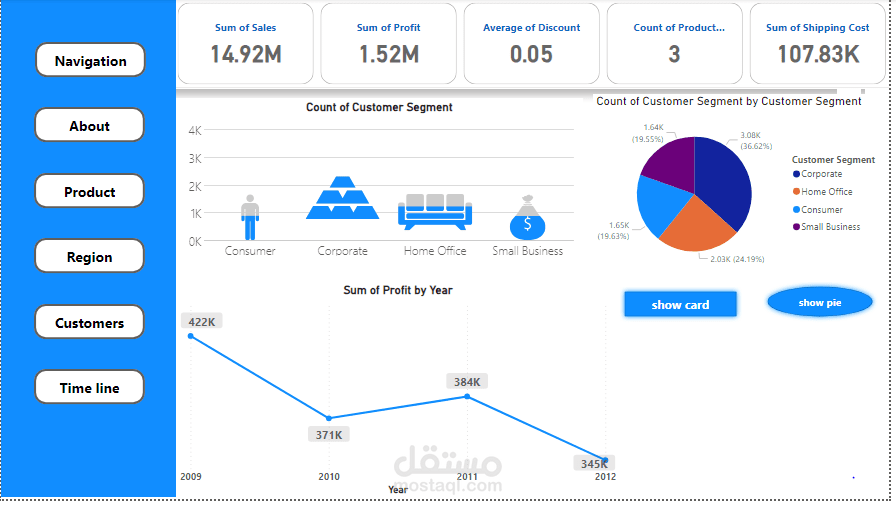Select the Small Business legend color marker
This screenshot has width=896, height=505.
click(796, 227)
